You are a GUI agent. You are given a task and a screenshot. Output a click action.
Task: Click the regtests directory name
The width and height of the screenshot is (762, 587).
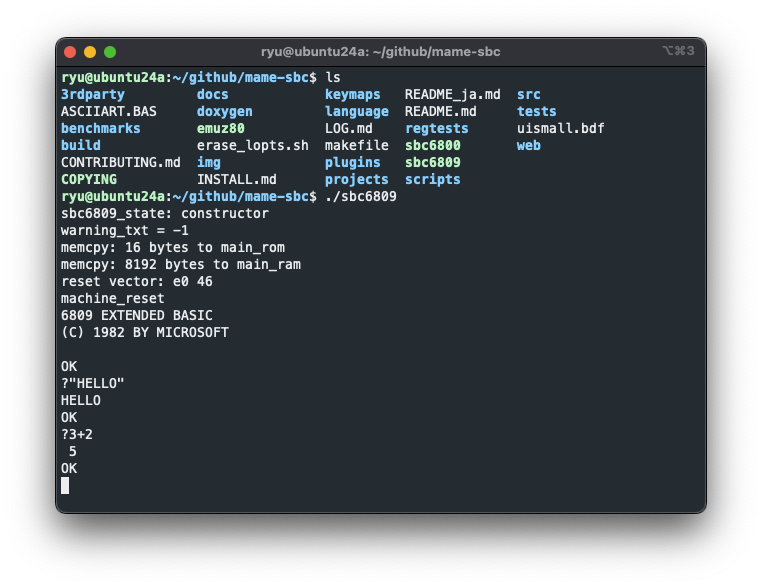pos(437,128)
